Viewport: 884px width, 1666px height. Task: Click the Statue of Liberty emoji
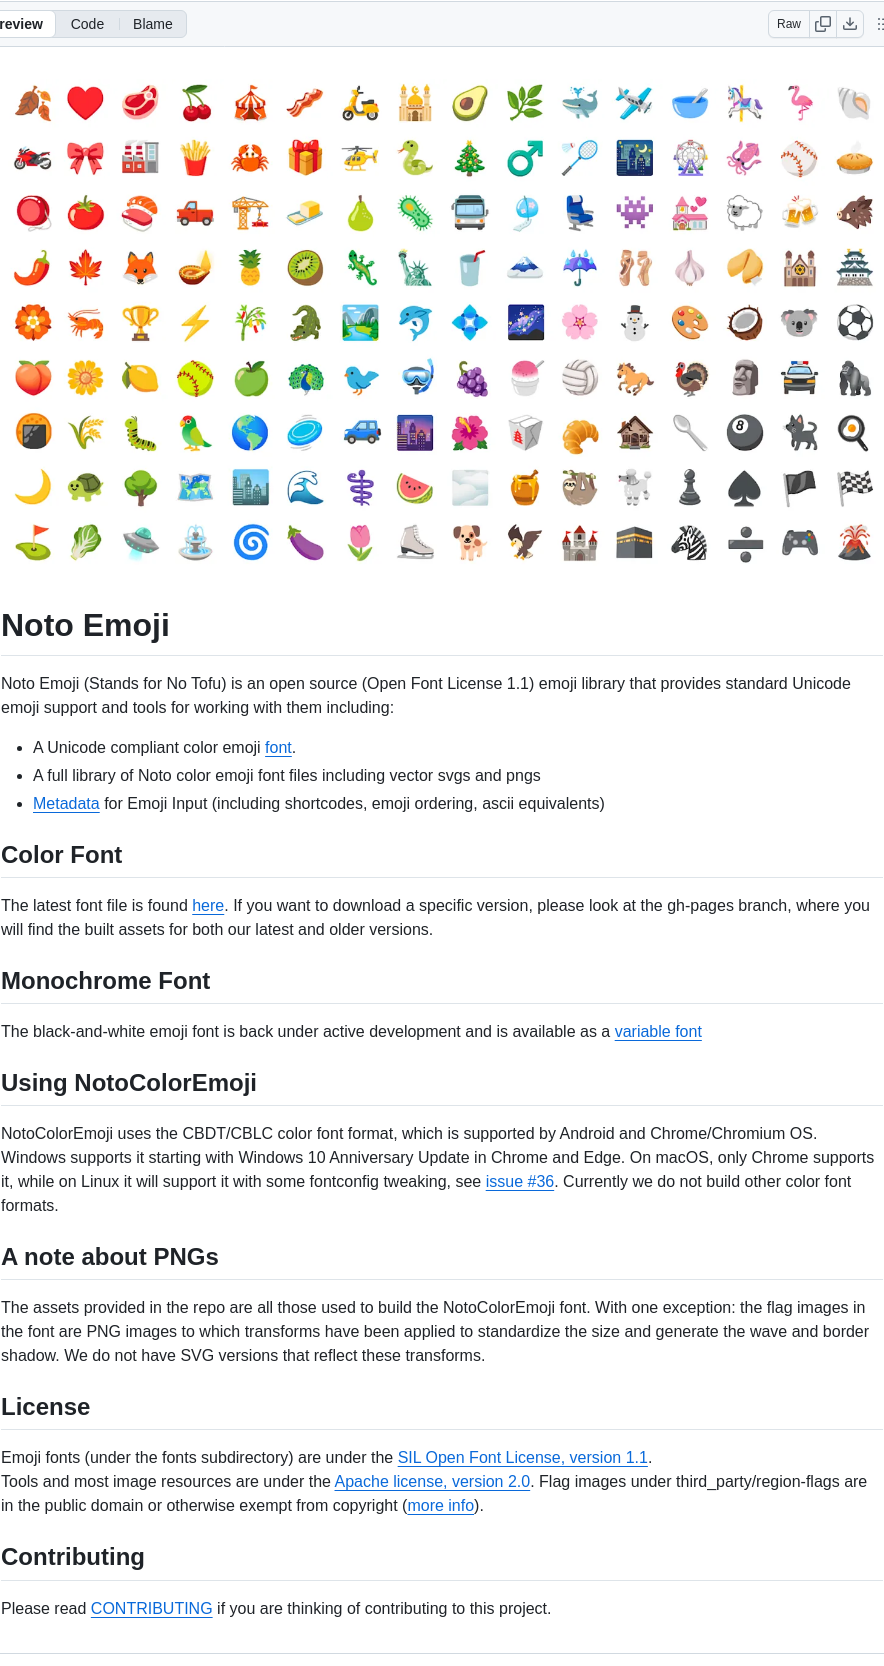click(415, 268)
